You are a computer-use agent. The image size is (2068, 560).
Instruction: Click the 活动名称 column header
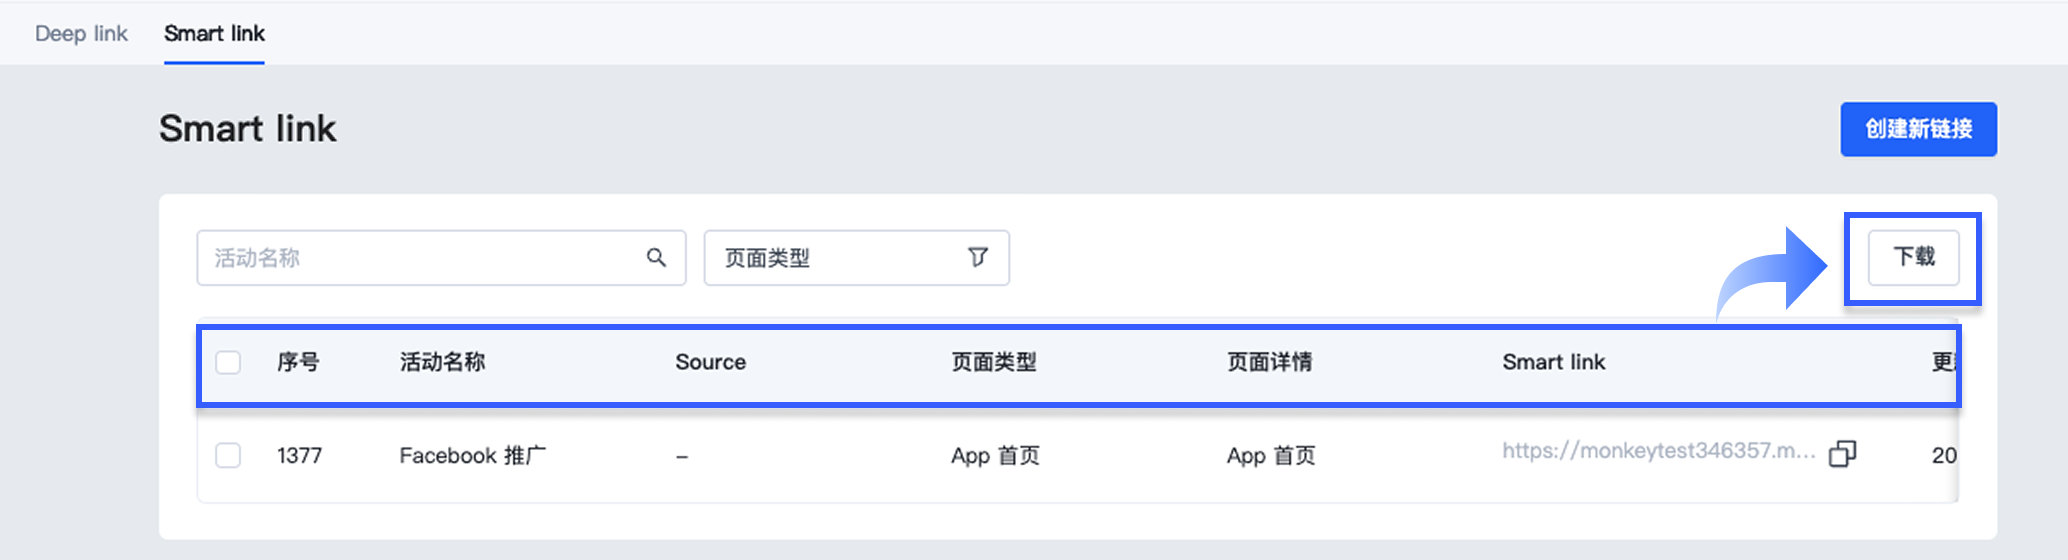[442, 362]
